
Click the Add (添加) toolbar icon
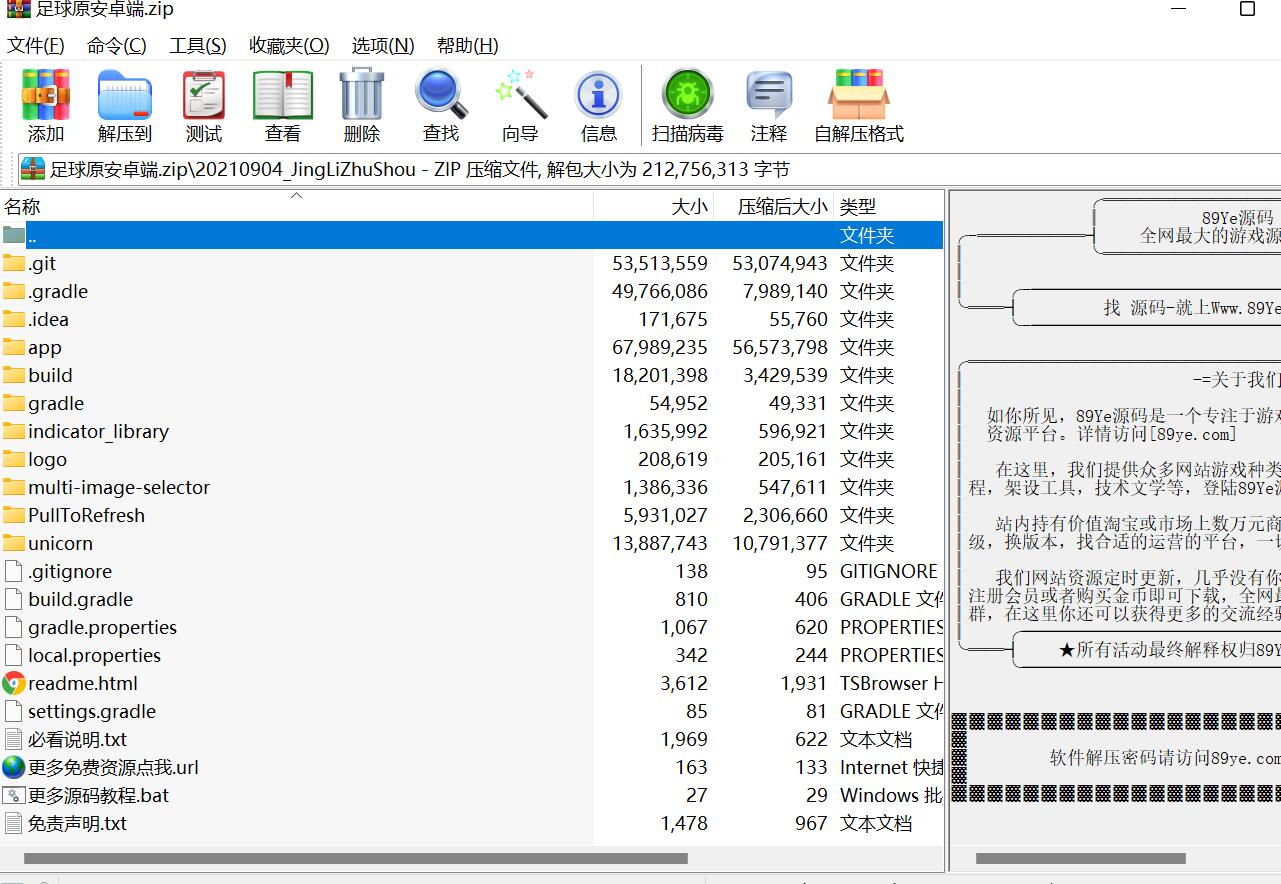click(x=46, y=95)
